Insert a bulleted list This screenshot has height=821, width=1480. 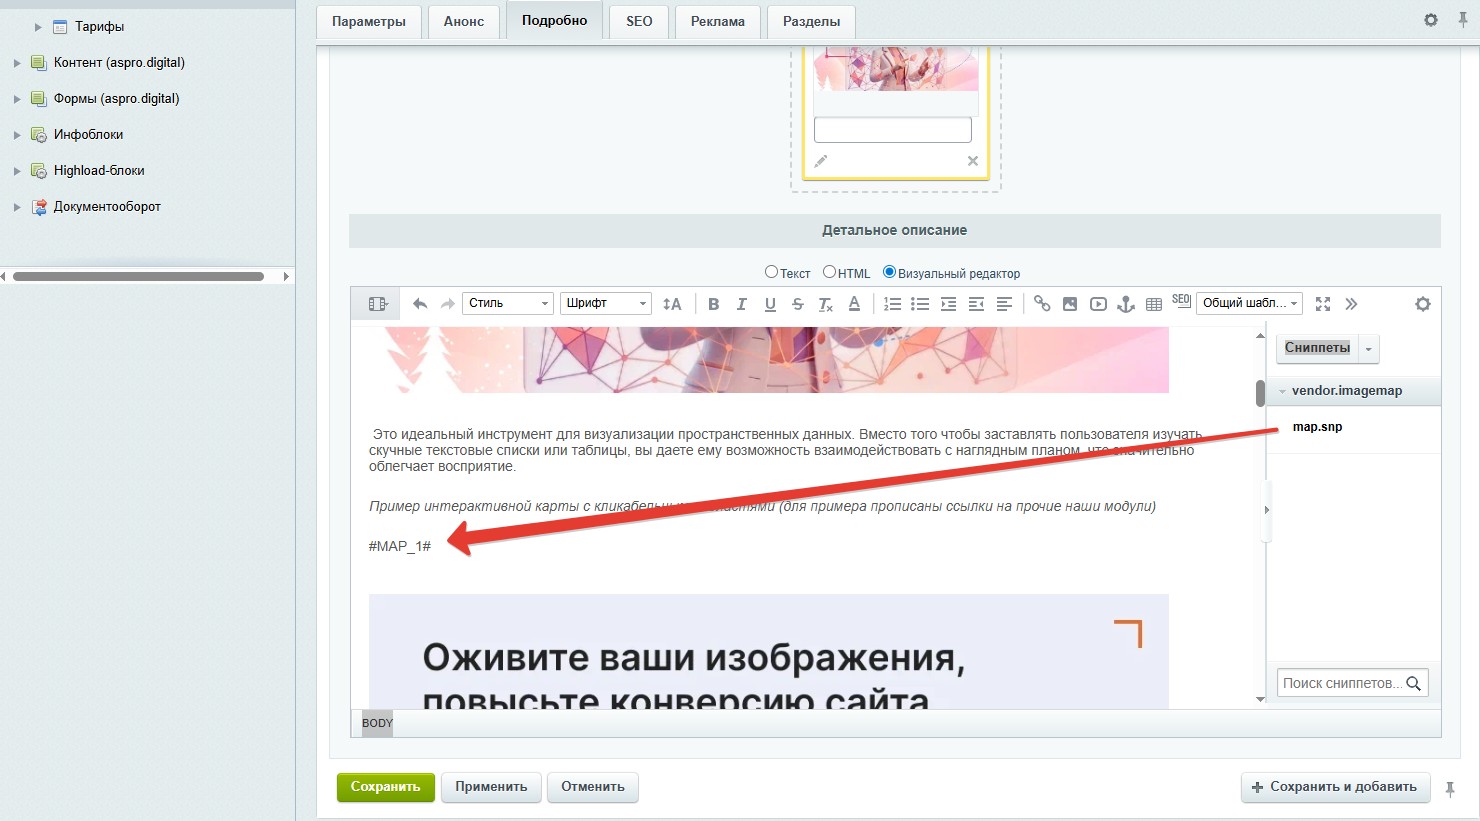[920, 304]
